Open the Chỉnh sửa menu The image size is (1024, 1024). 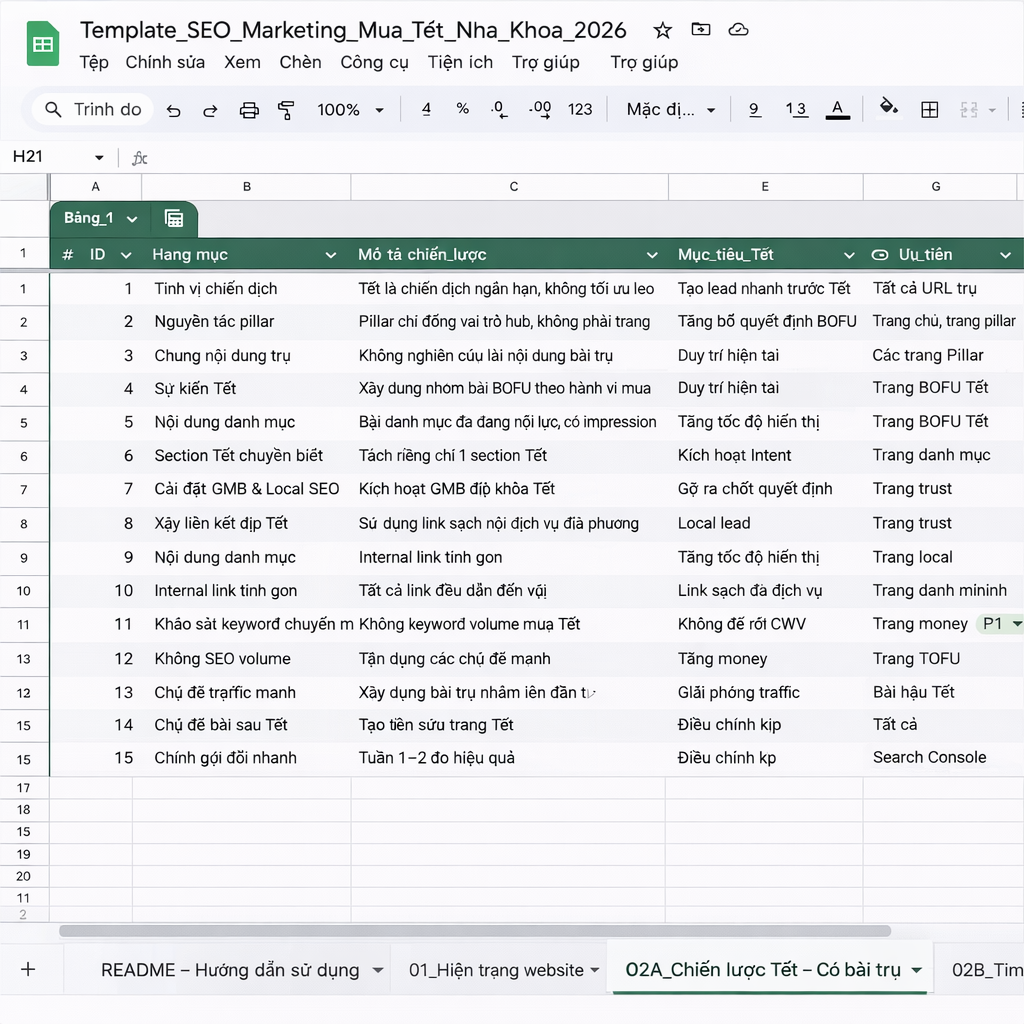[165, 63]
